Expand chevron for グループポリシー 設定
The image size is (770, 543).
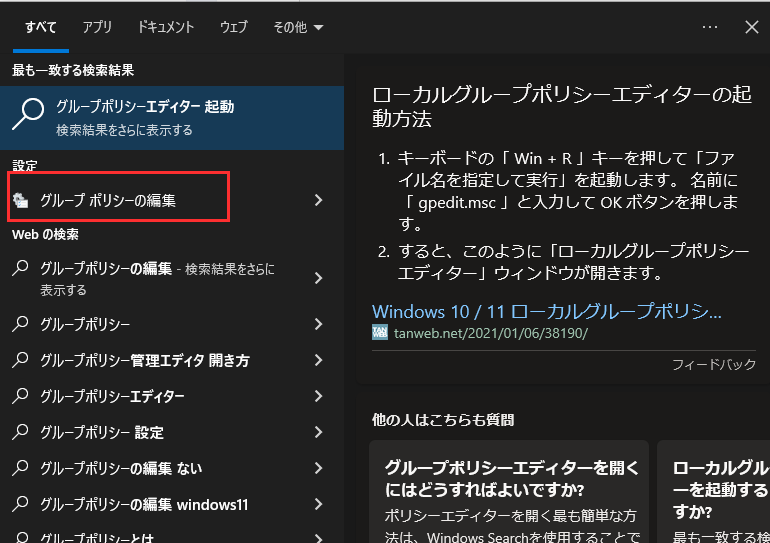(318, 432)
